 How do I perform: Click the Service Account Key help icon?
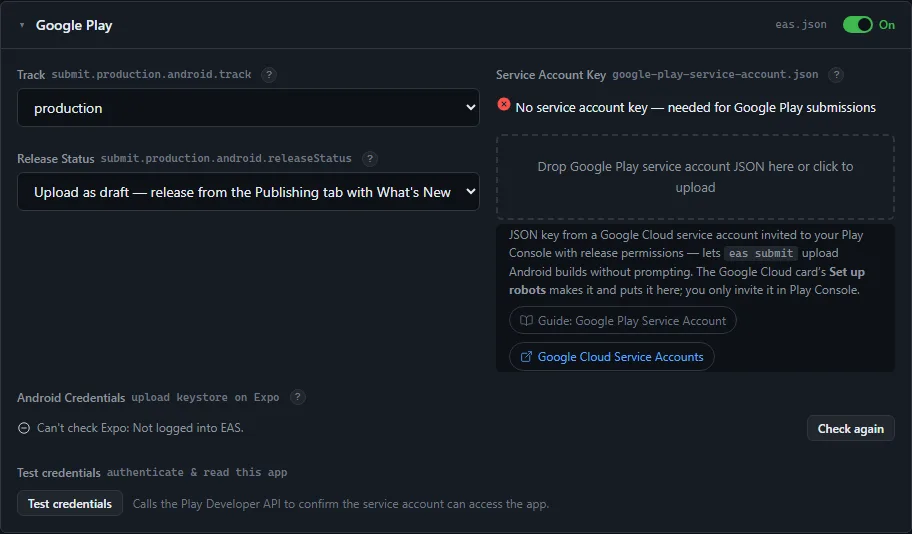coord(836,74)
